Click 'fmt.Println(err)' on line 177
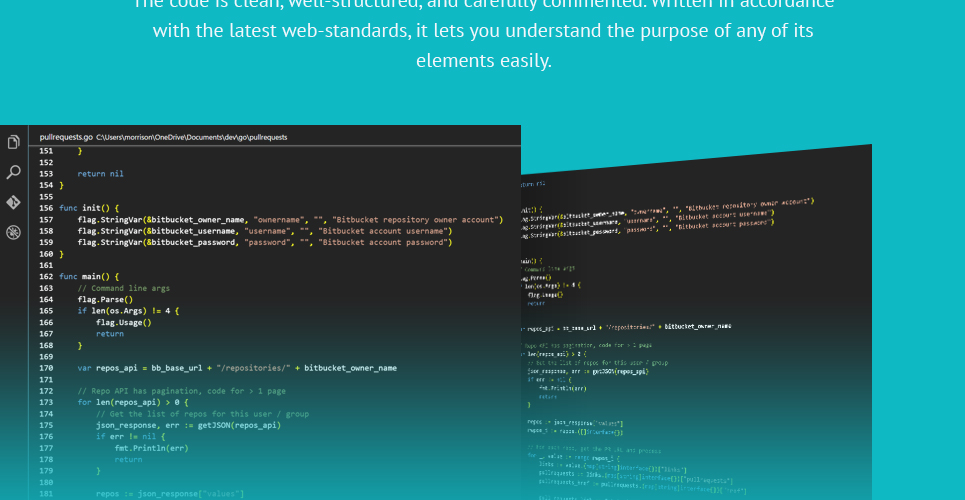The image size is (965, 500). [x=151, y=448]
